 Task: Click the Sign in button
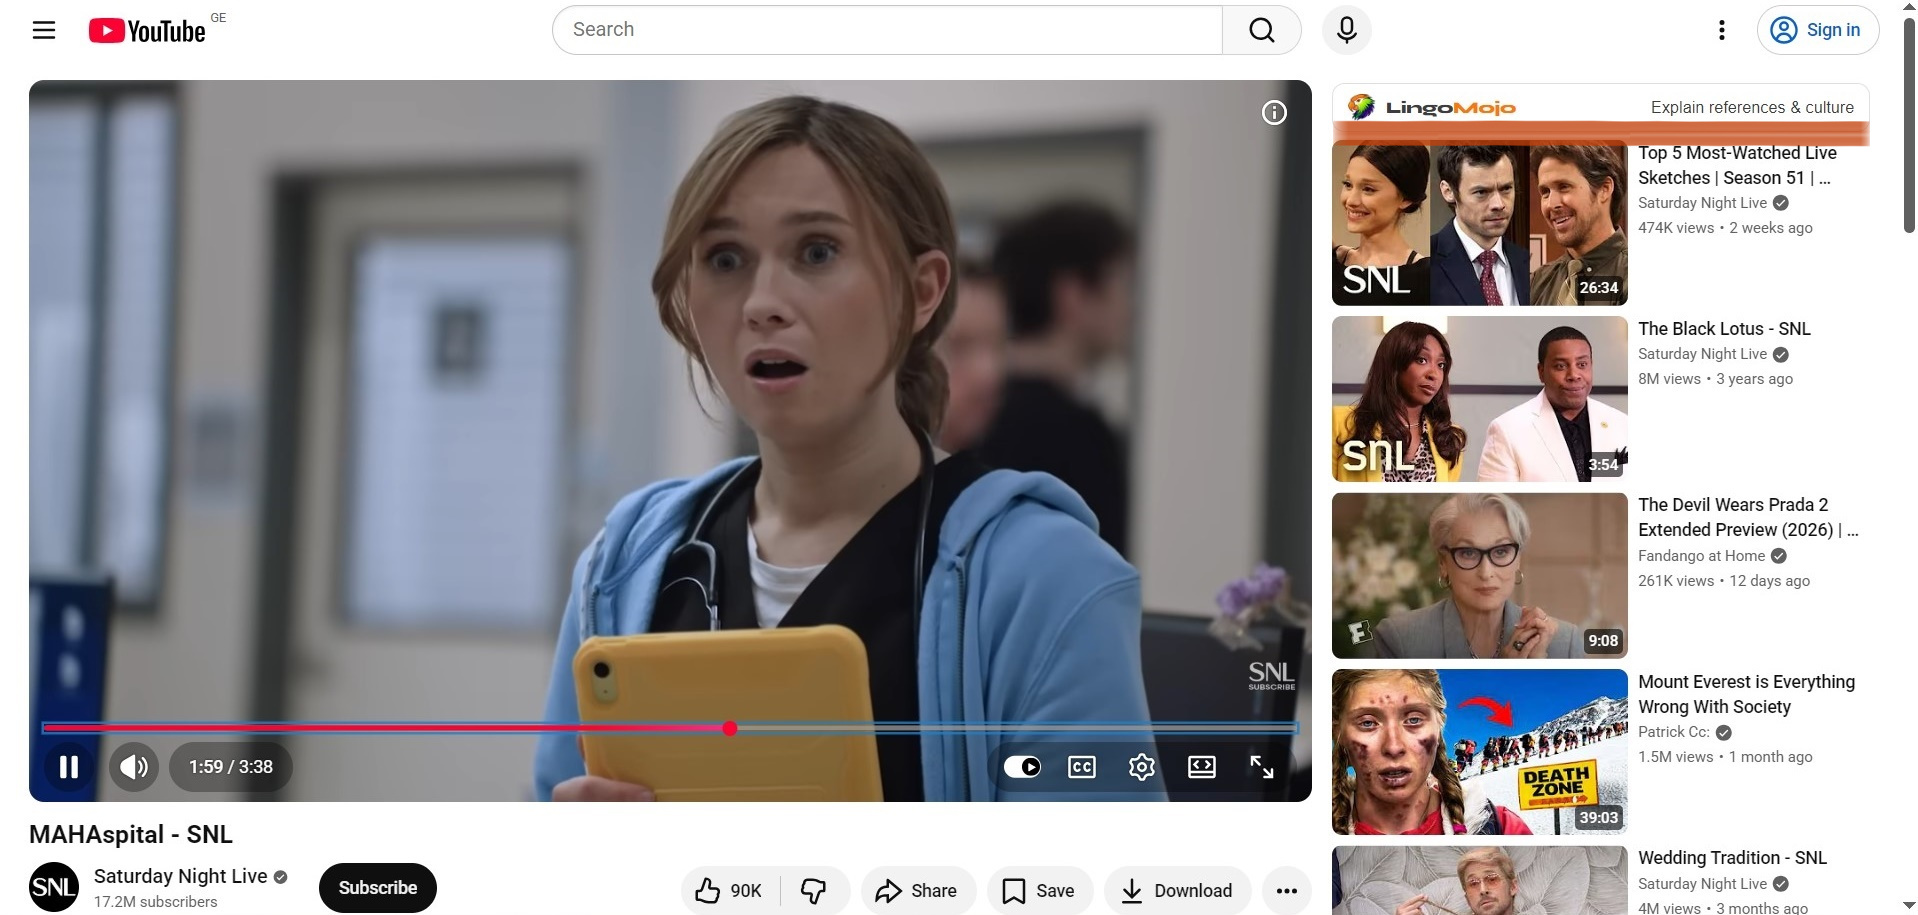(x=1818, y=30)
